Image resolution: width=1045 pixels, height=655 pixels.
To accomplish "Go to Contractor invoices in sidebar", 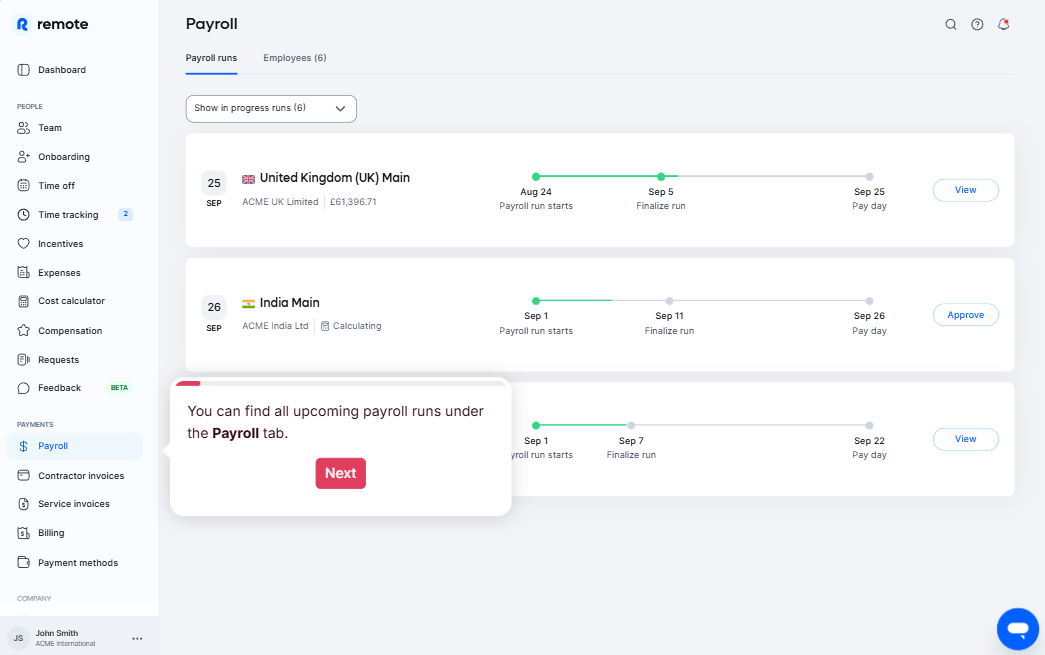I will pyautogui.click(x=80, y=476).
